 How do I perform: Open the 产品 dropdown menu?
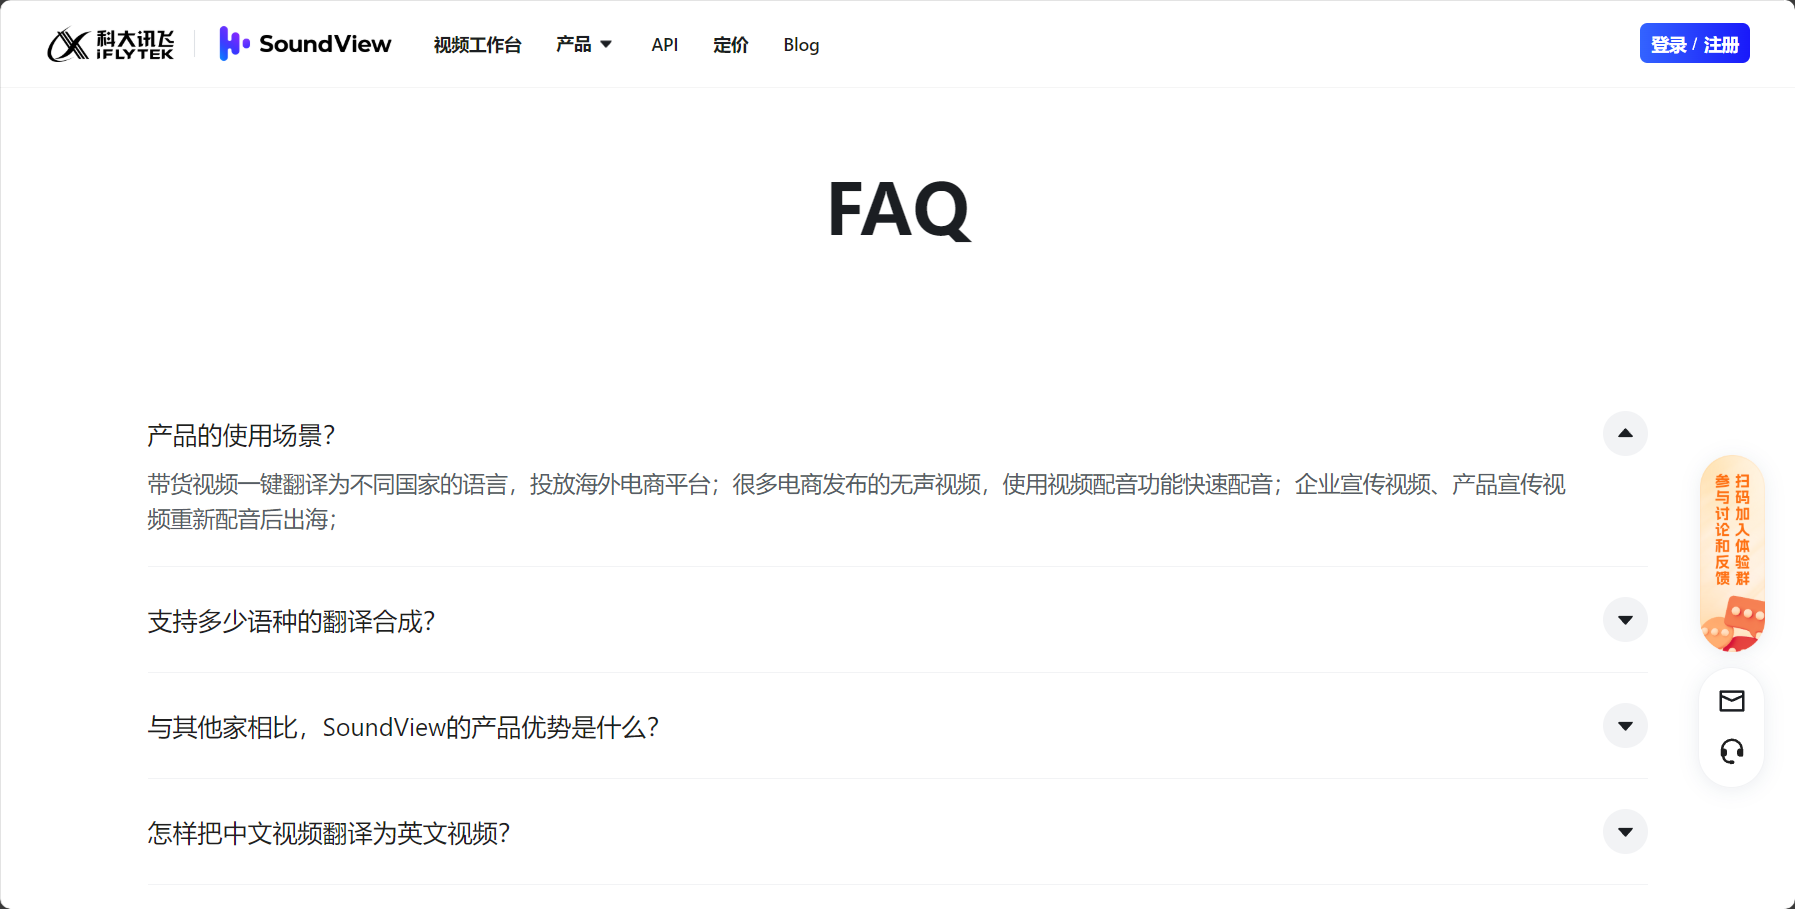(584, 44)
